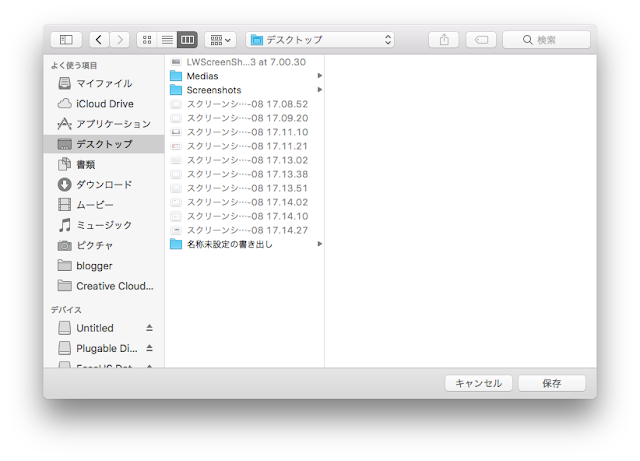The height and width of the screenshot is (461, 640).
Task: Select デスクトップ in the sidebar
Action: [104, 144]
